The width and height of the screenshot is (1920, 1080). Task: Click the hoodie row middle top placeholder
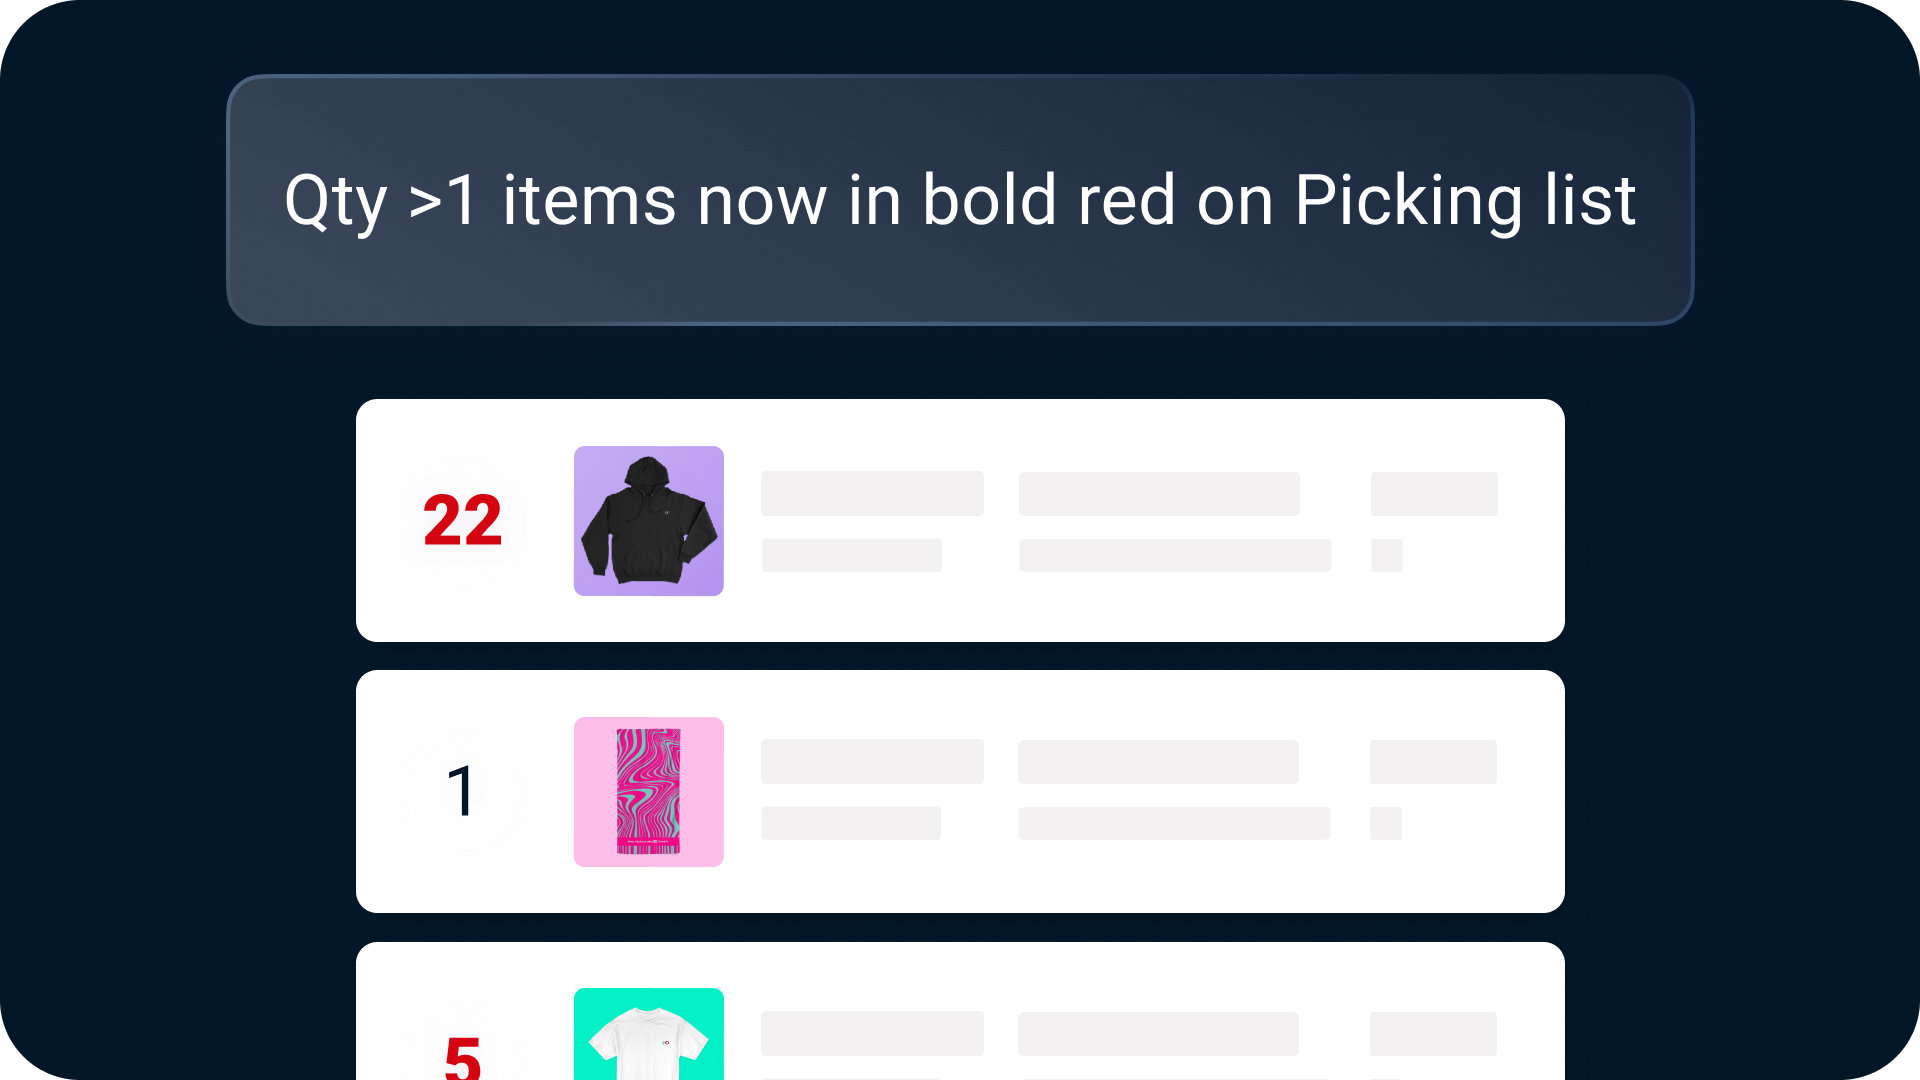coord(1159,494)
